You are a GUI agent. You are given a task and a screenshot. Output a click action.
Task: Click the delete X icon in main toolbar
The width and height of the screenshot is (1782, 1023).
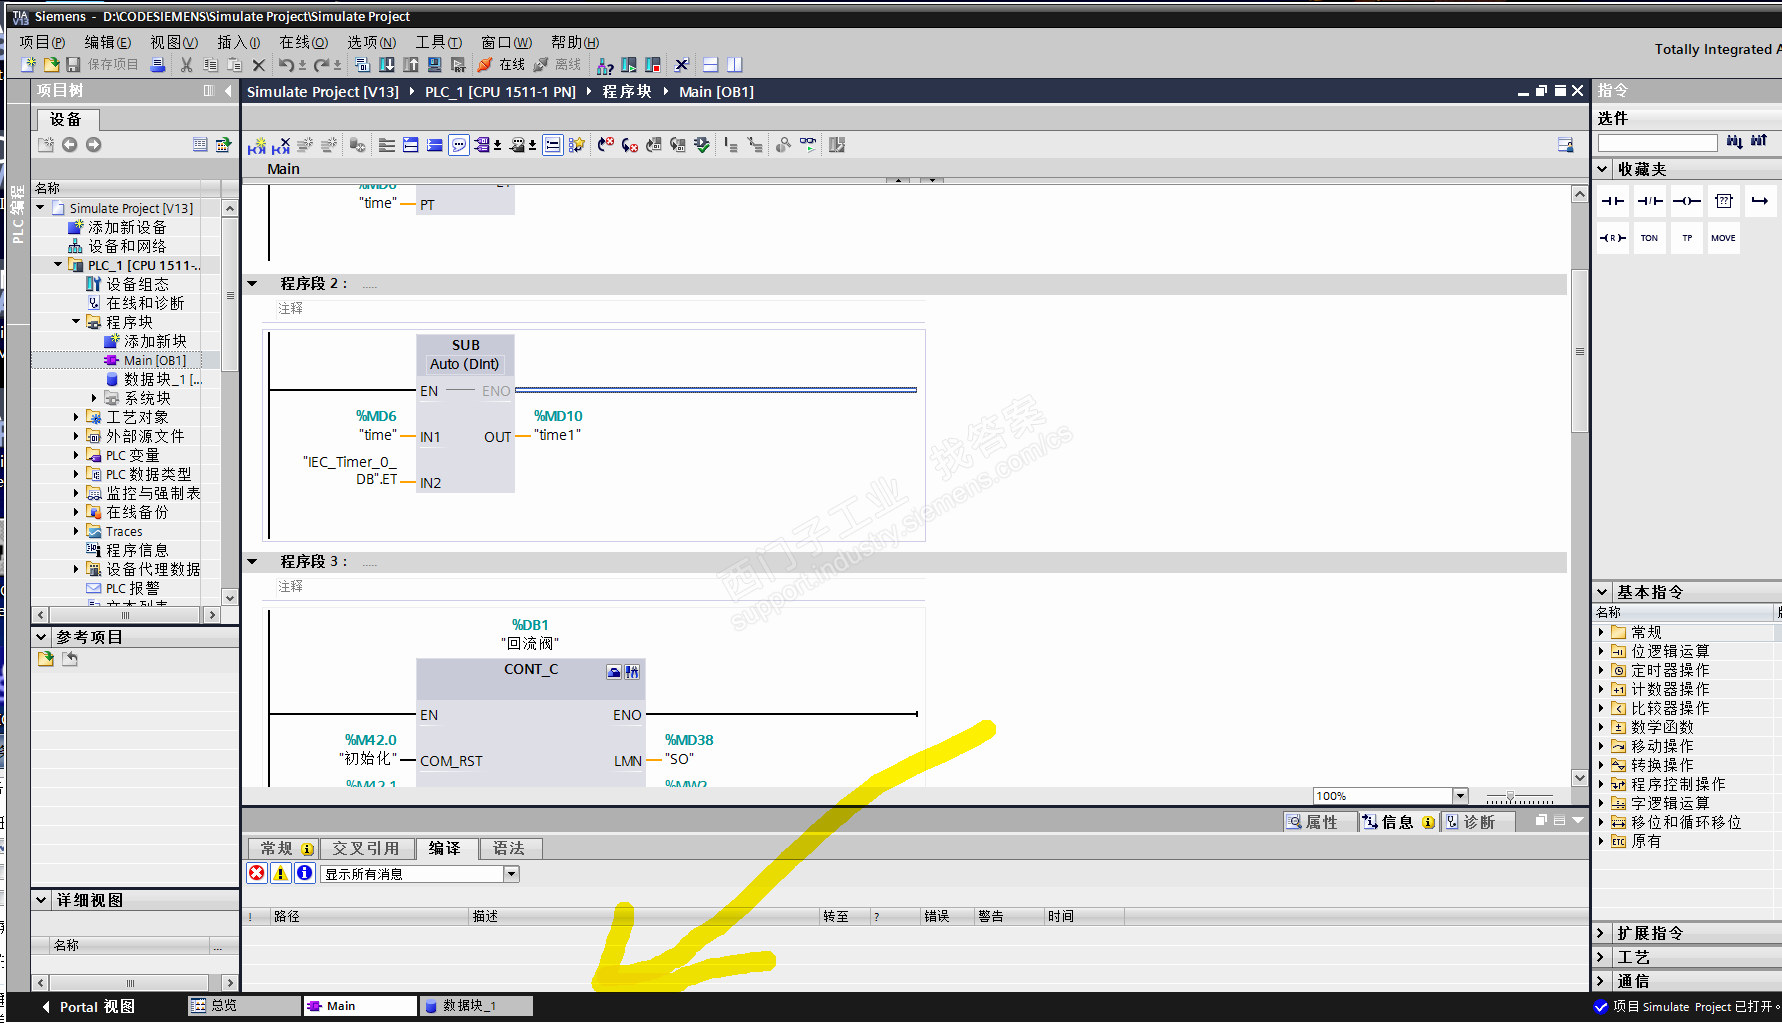point(259,65)
